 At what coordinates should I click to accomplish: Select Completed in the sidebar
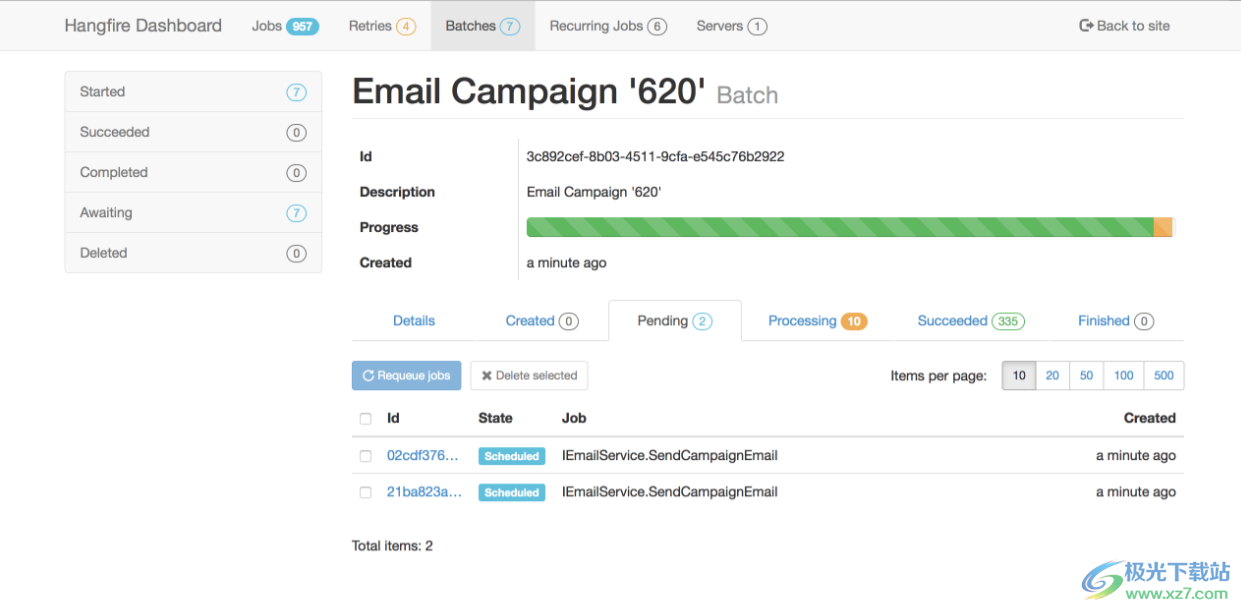point(193,172)
